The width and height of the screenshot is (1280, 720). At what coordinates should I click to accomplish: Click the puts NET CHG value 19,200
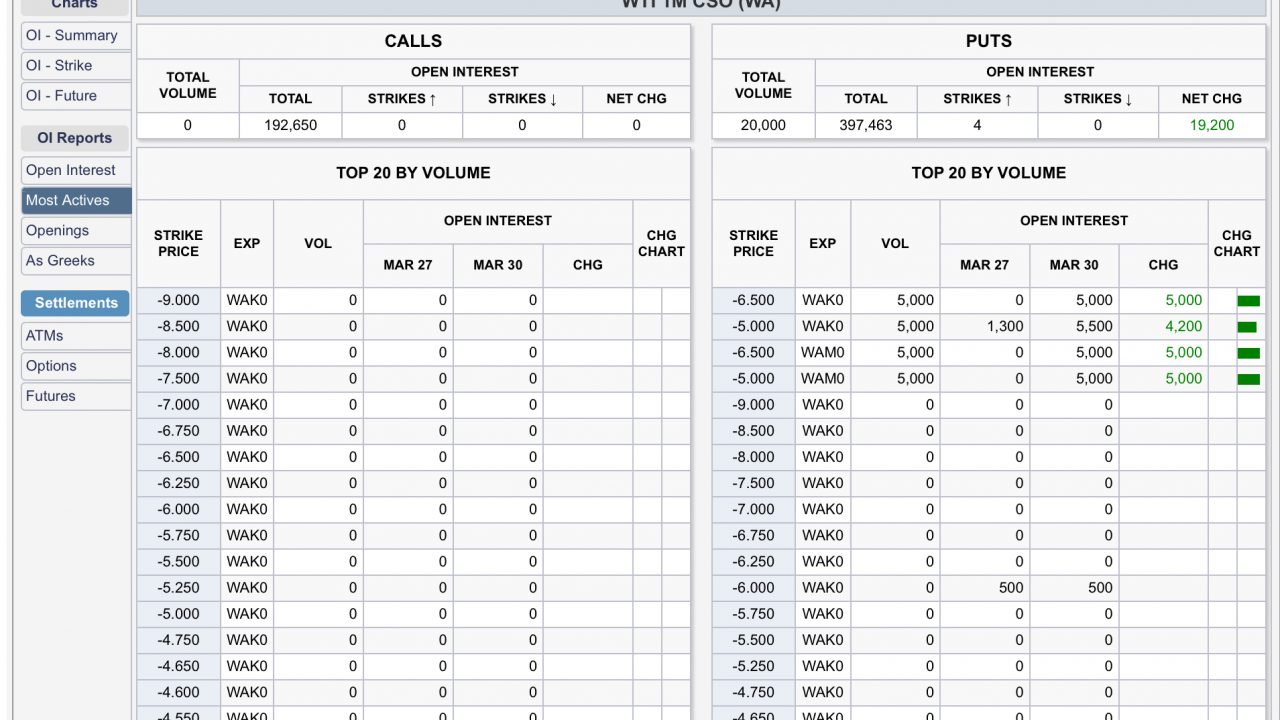(1212, 125)
